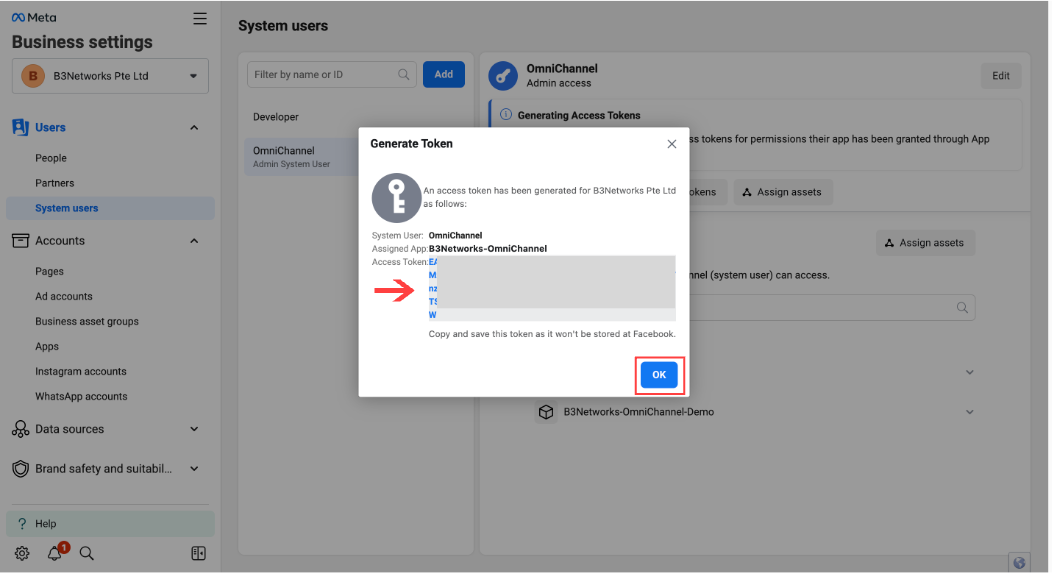1052x576 pixels.
Task: Open the hamburger menu in sidebar
Action: coord(200,18)
